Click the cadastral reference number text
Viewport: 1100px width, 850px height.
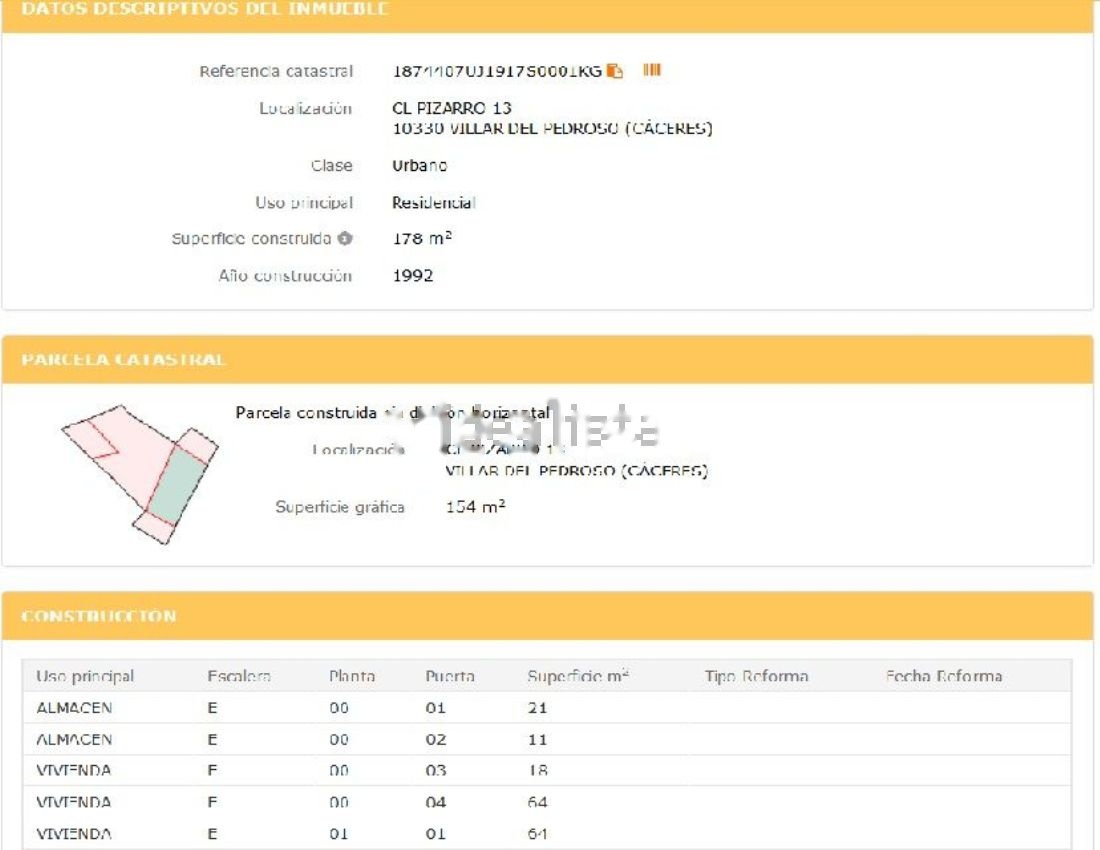(x=497, y=71)
